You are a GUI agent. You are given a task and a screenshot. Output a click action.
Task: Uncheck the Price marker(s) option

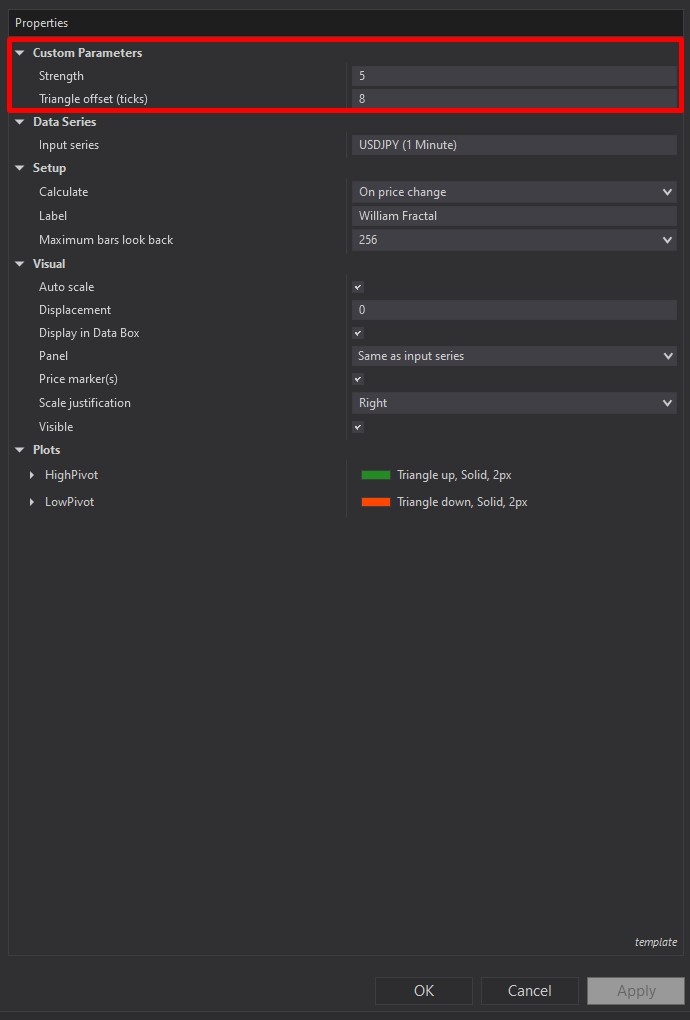(x=358, y=379)
